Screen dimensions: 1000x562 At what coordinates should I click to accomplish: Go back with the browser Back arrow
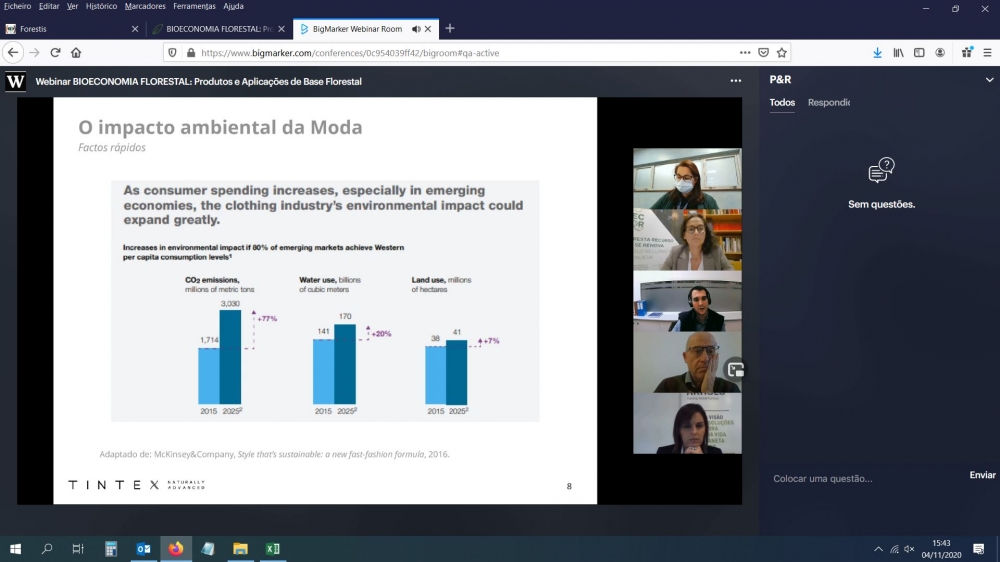(x=13, y=52)
